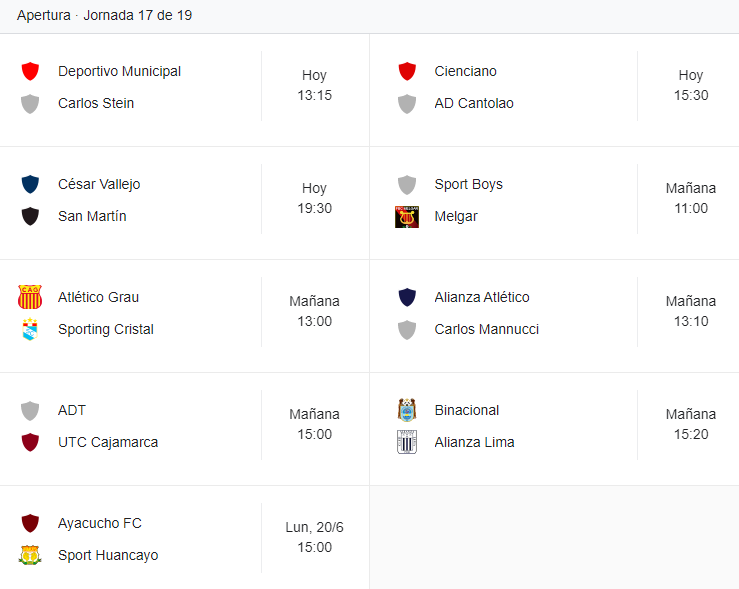Click the Alianza Lima striped crest
Screen dimensions: 739x589
407,442
